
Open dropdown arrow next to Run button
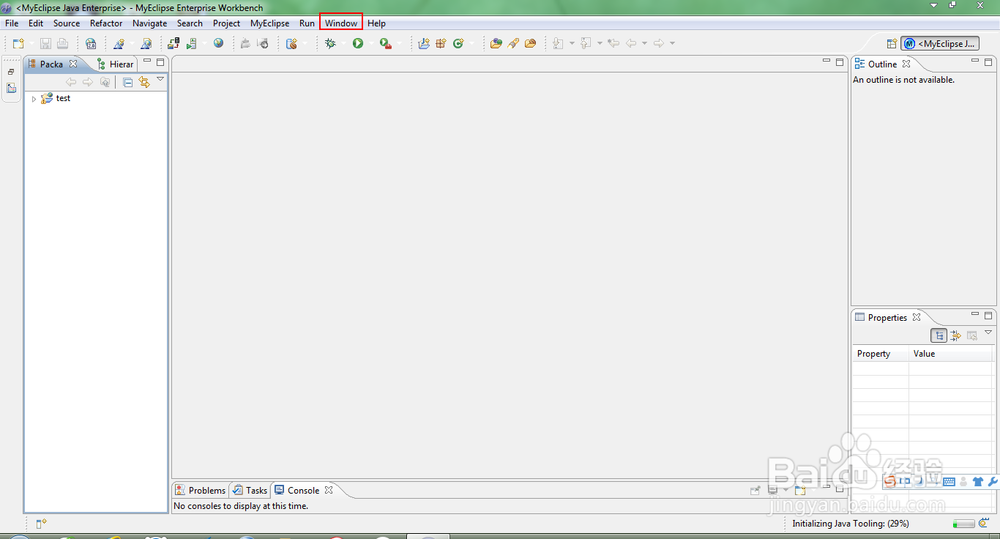pos(371,43)
